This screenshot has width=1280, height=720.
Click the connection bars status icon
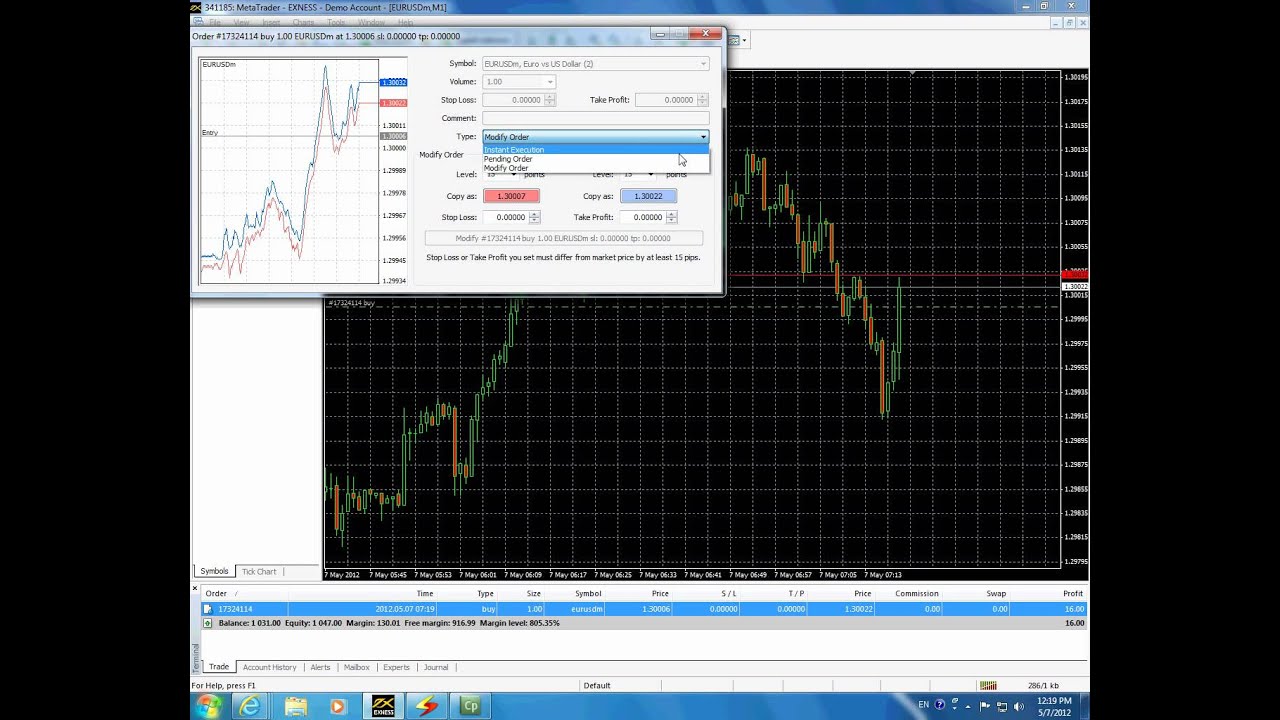coord(988,685)
